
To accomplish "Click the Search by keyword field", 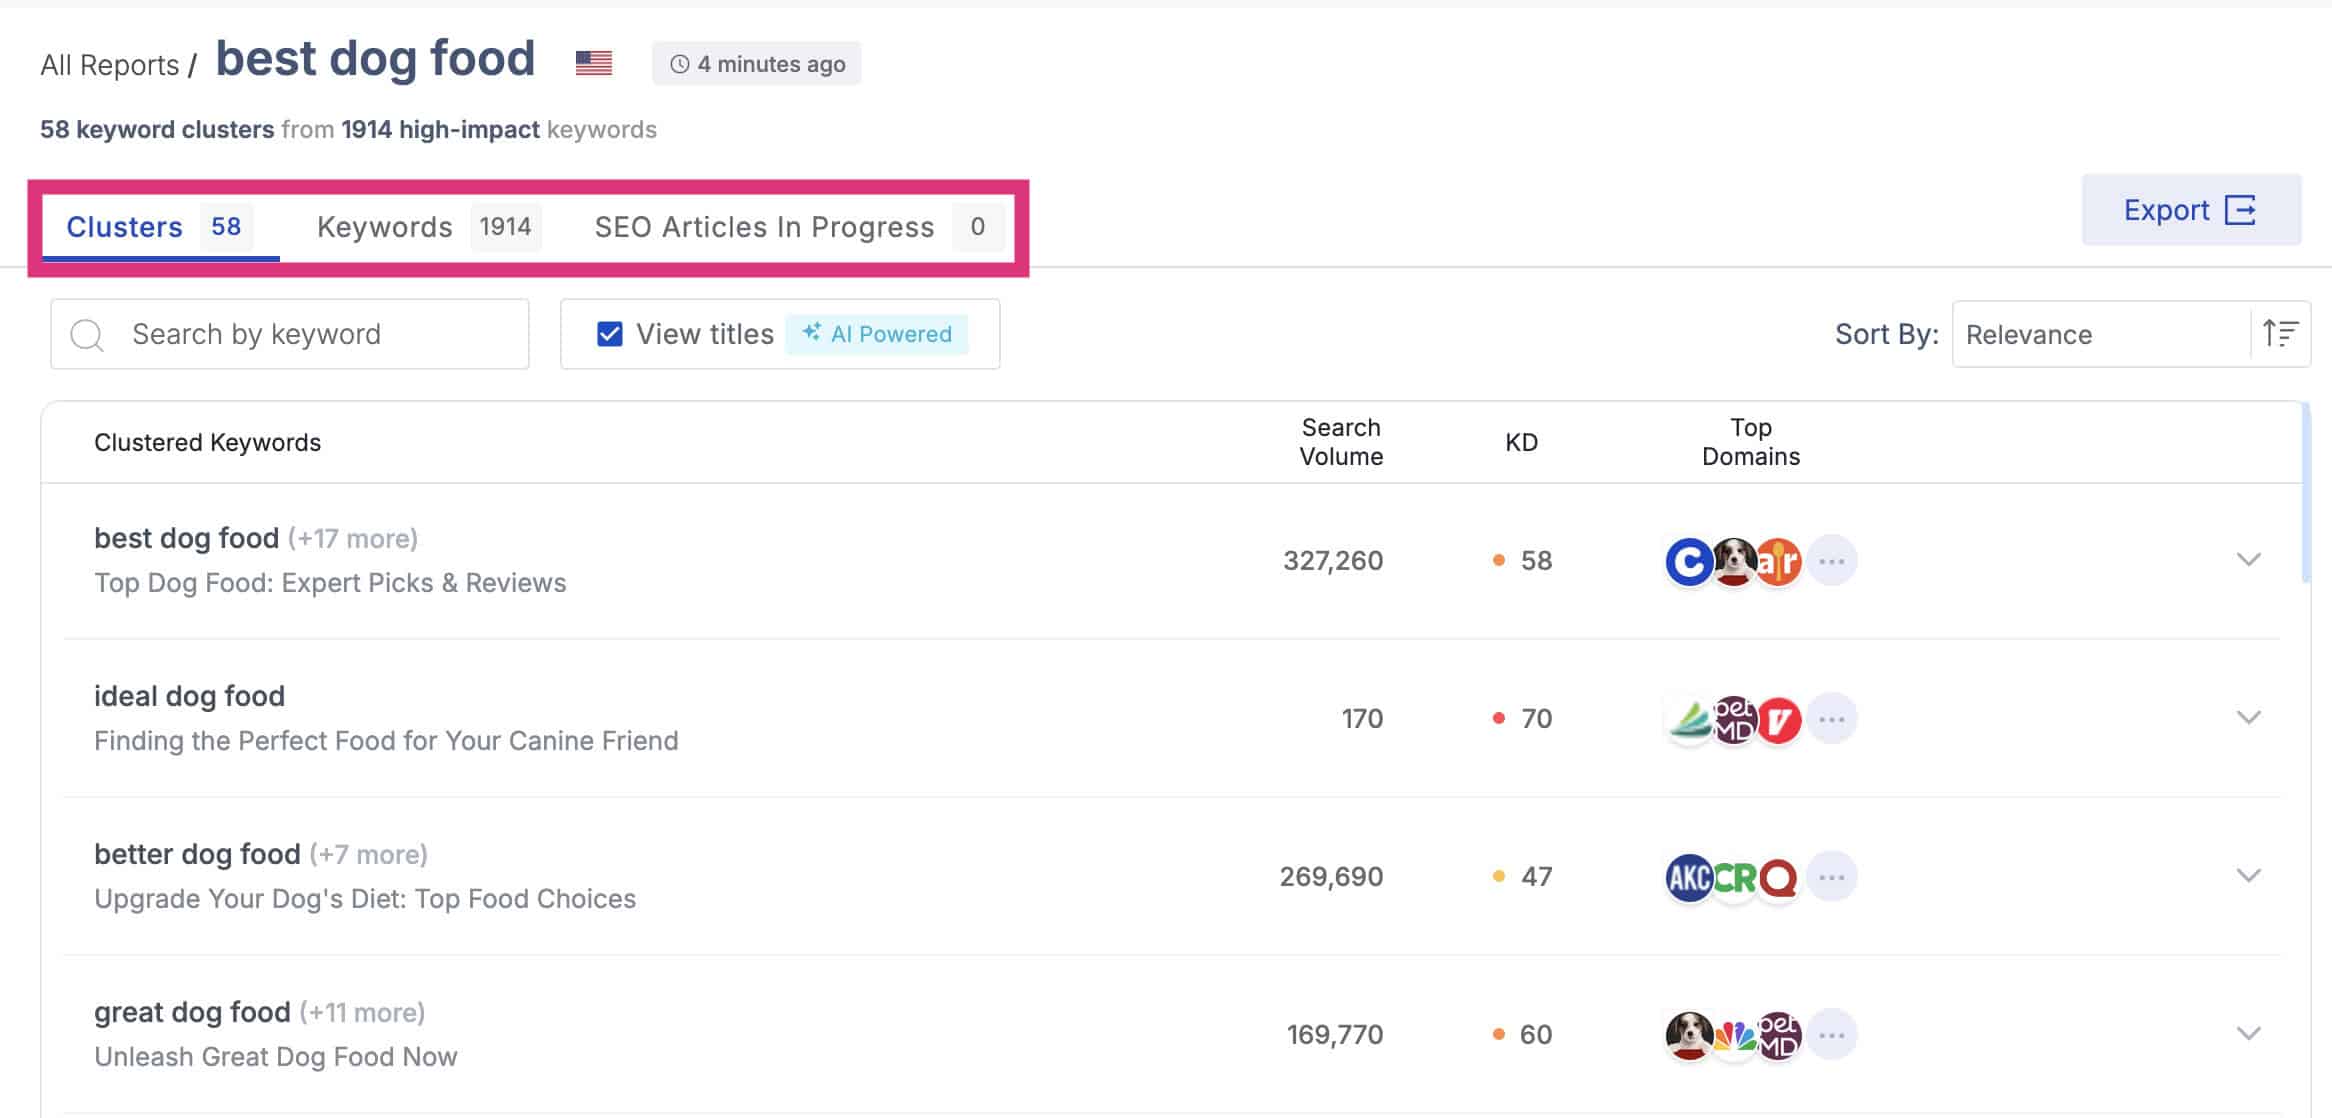I will [290, 334].
